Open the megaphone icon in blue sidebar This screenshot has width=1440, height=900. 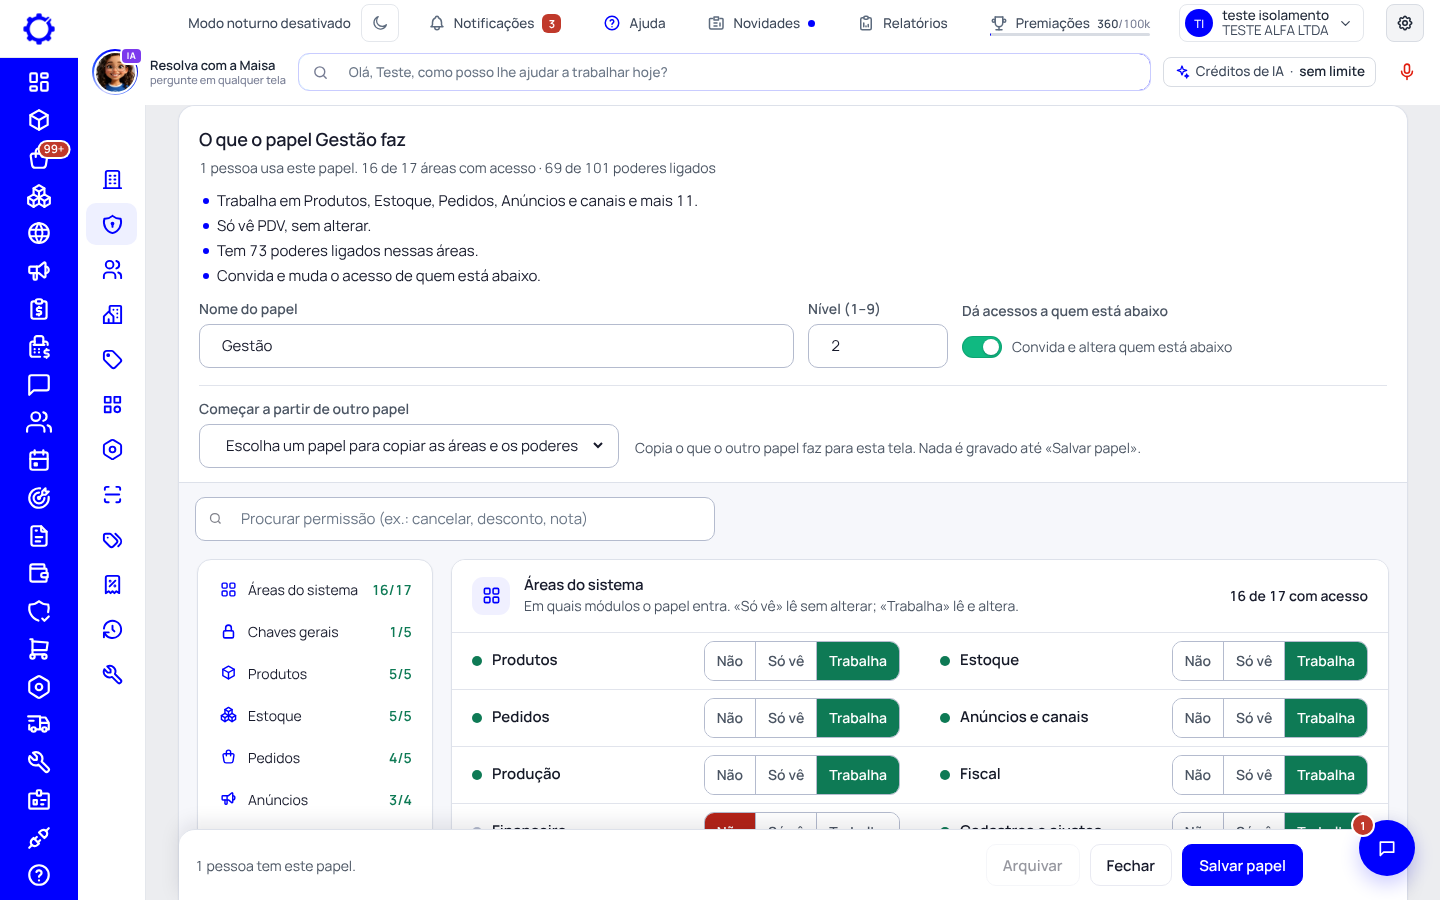coord(39,271)
